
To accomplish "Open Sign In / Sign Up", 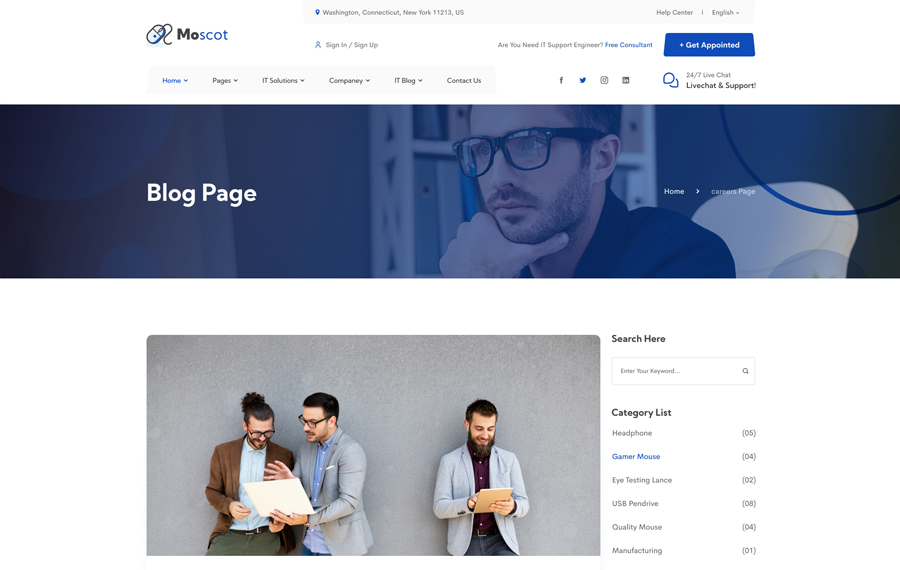I will (351, 45).
